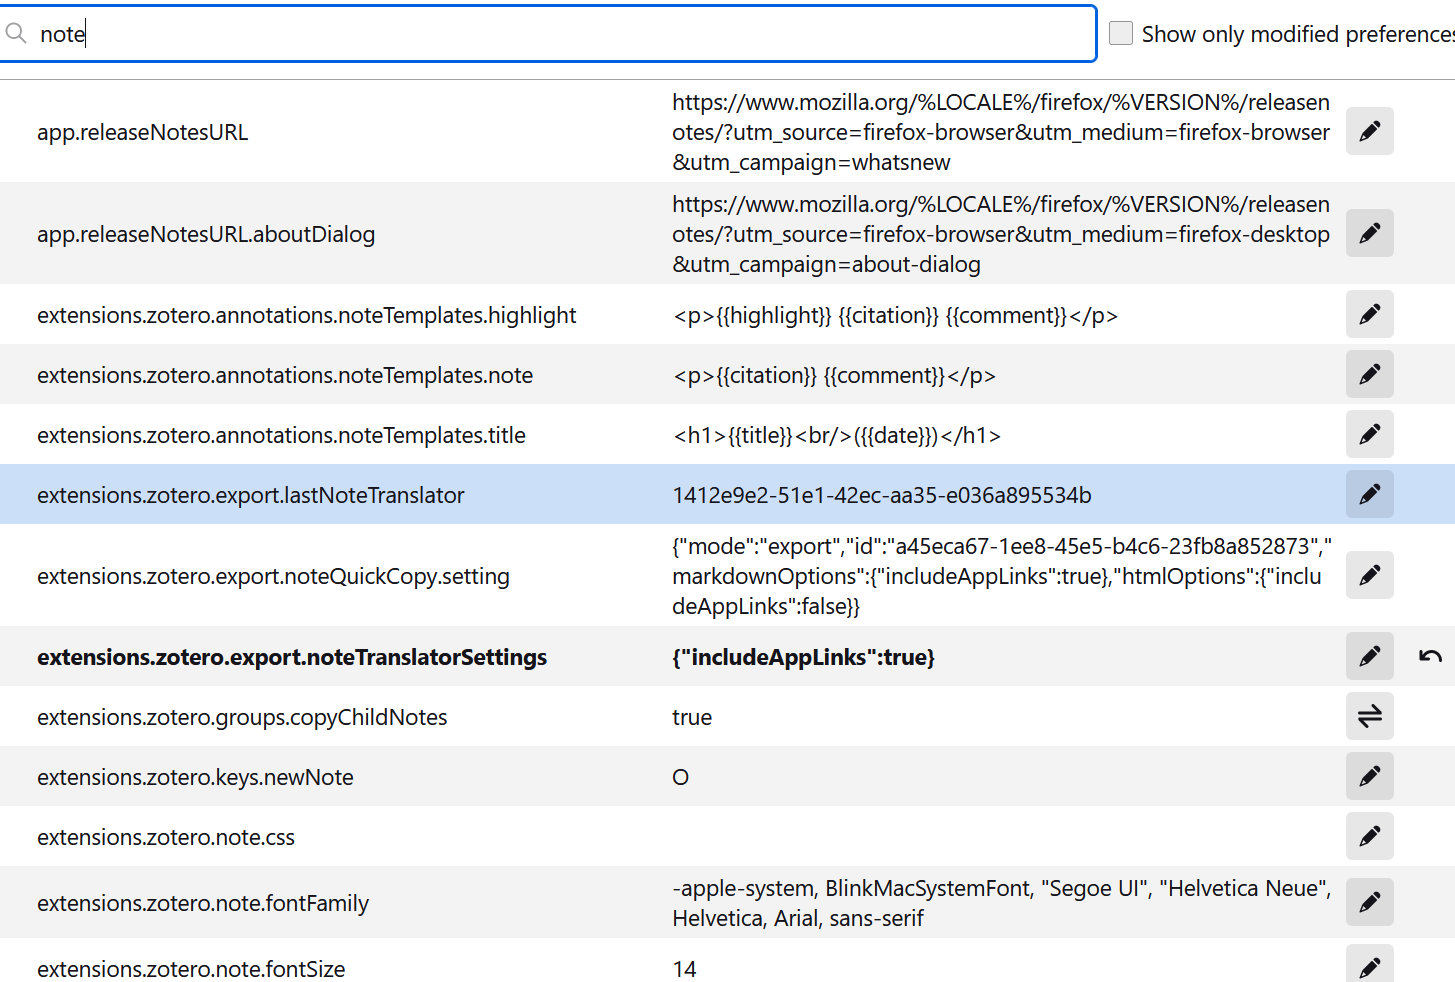Select extensions.zotero.annotations.noteTemplates.title name
The image size is (1455, 982).
[281, 435]
